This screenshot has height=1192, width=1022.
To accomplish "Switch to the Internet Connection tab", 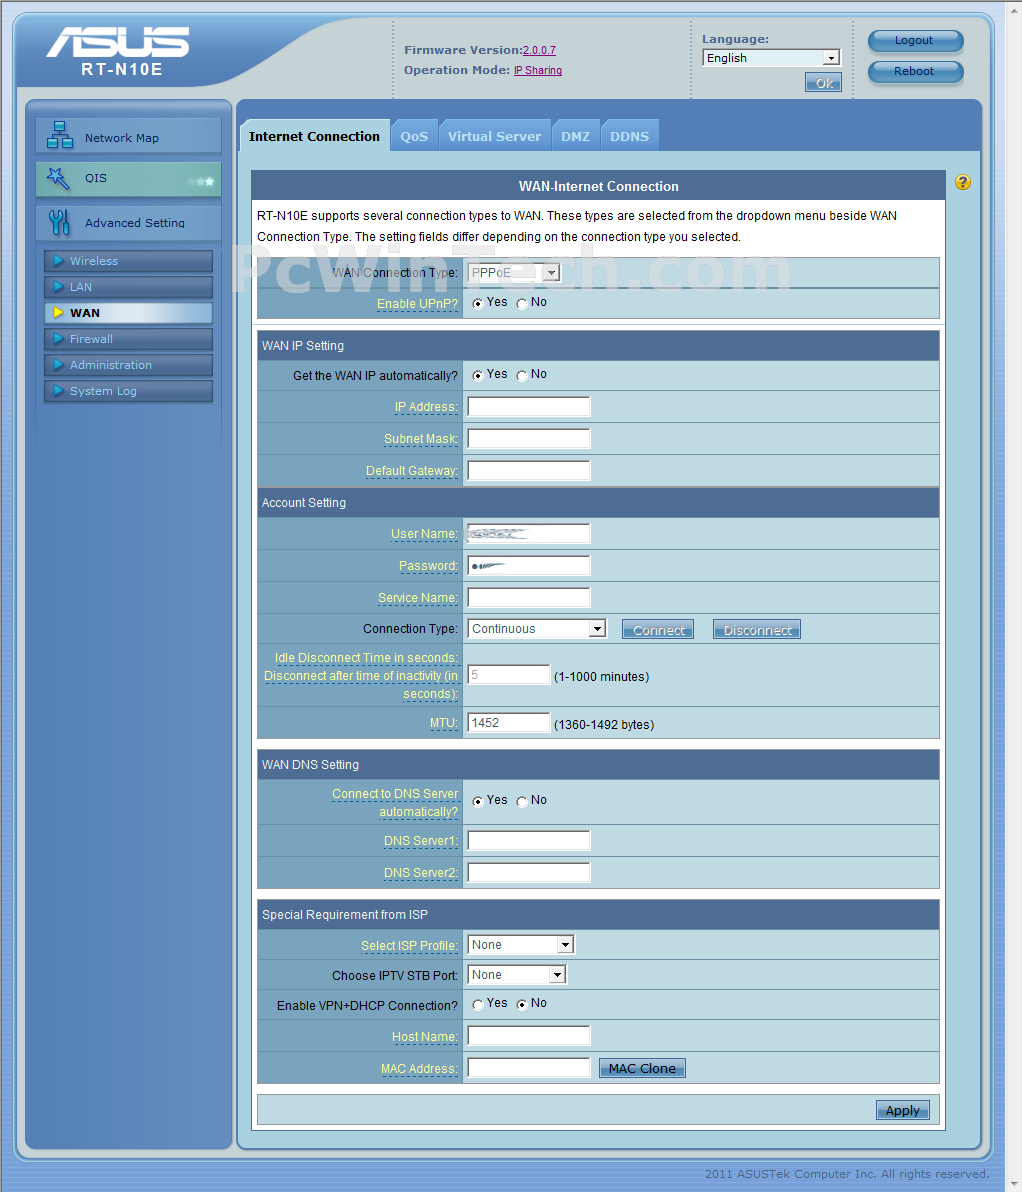I will [314, 136].
